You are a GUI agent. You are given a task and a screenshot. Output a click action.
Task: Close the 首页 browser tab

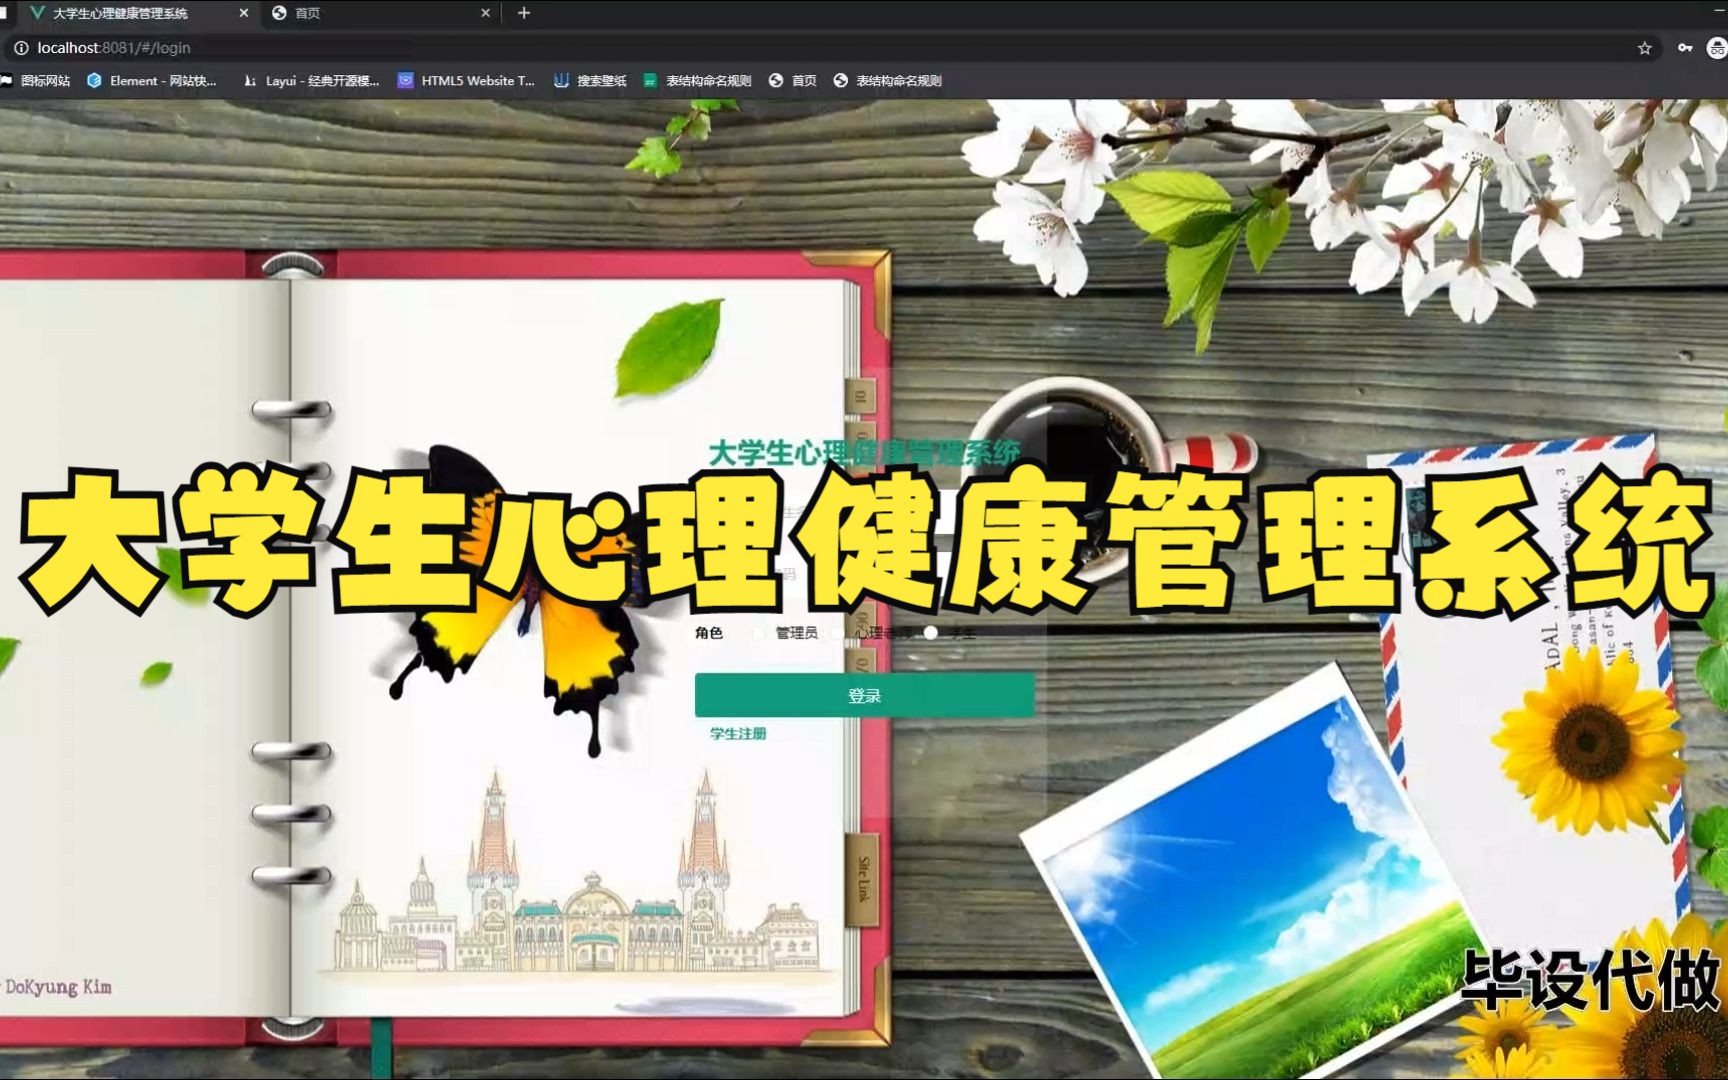(x=485, y=13)
